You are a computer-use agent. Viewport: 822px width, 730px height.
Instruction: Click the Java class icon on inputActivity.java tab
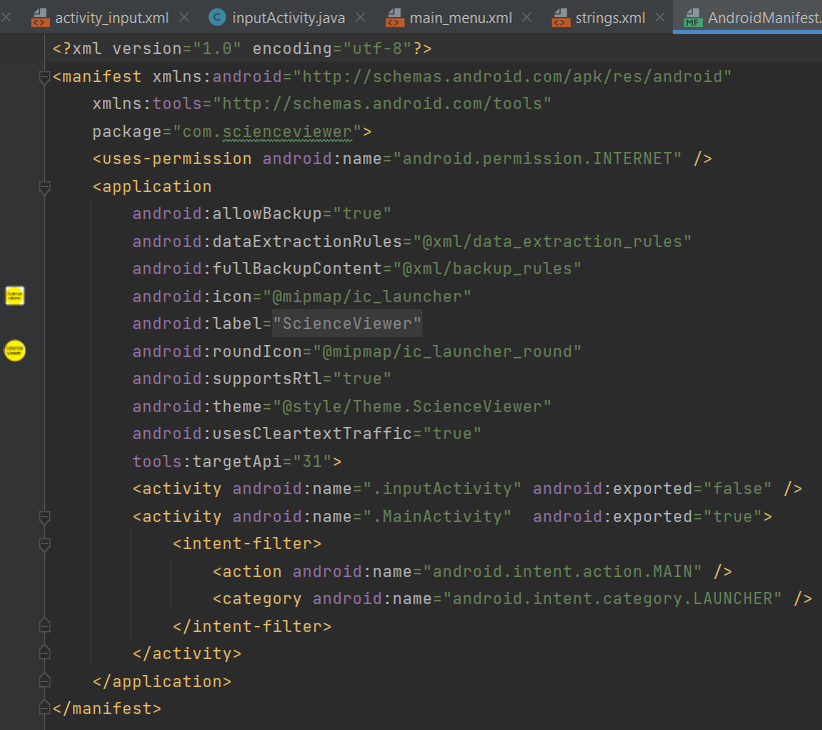click(x=217, y=17)
